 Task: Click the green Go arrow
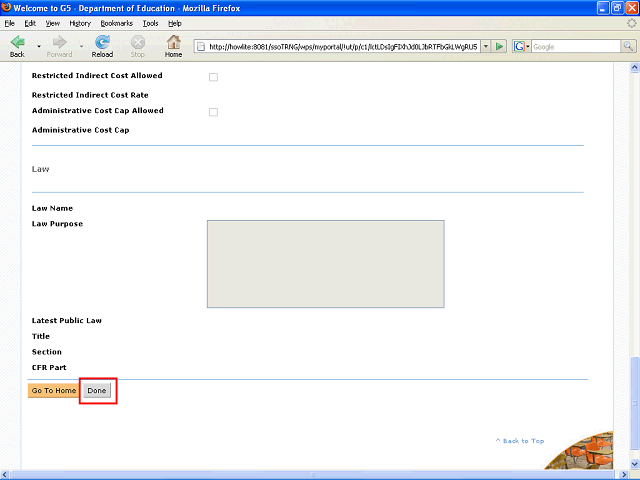(x=499, y=47)
